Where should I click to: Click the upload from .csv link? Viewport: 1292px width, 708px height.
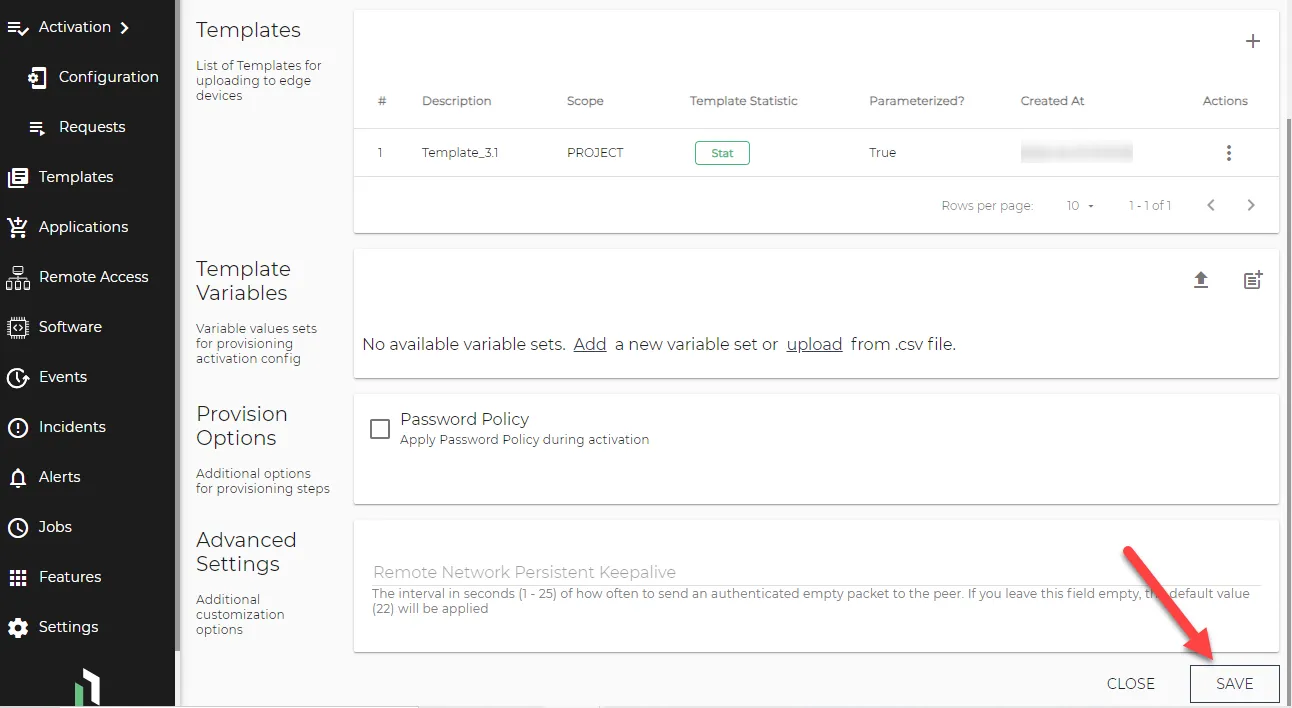pyautogui.click(x=814, y=344)
